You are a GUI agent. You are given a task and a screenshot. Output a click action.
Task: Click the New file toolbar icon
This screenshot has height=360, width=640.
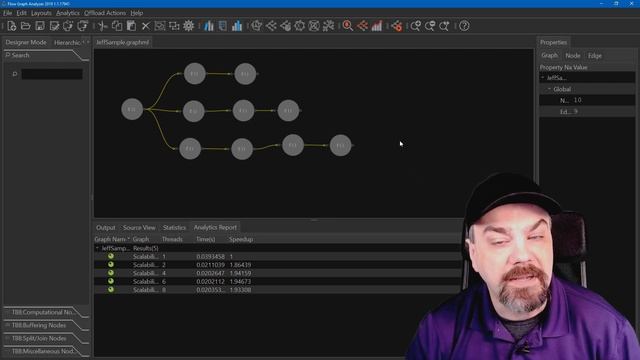pyautogui.click(x=11, y=26)
